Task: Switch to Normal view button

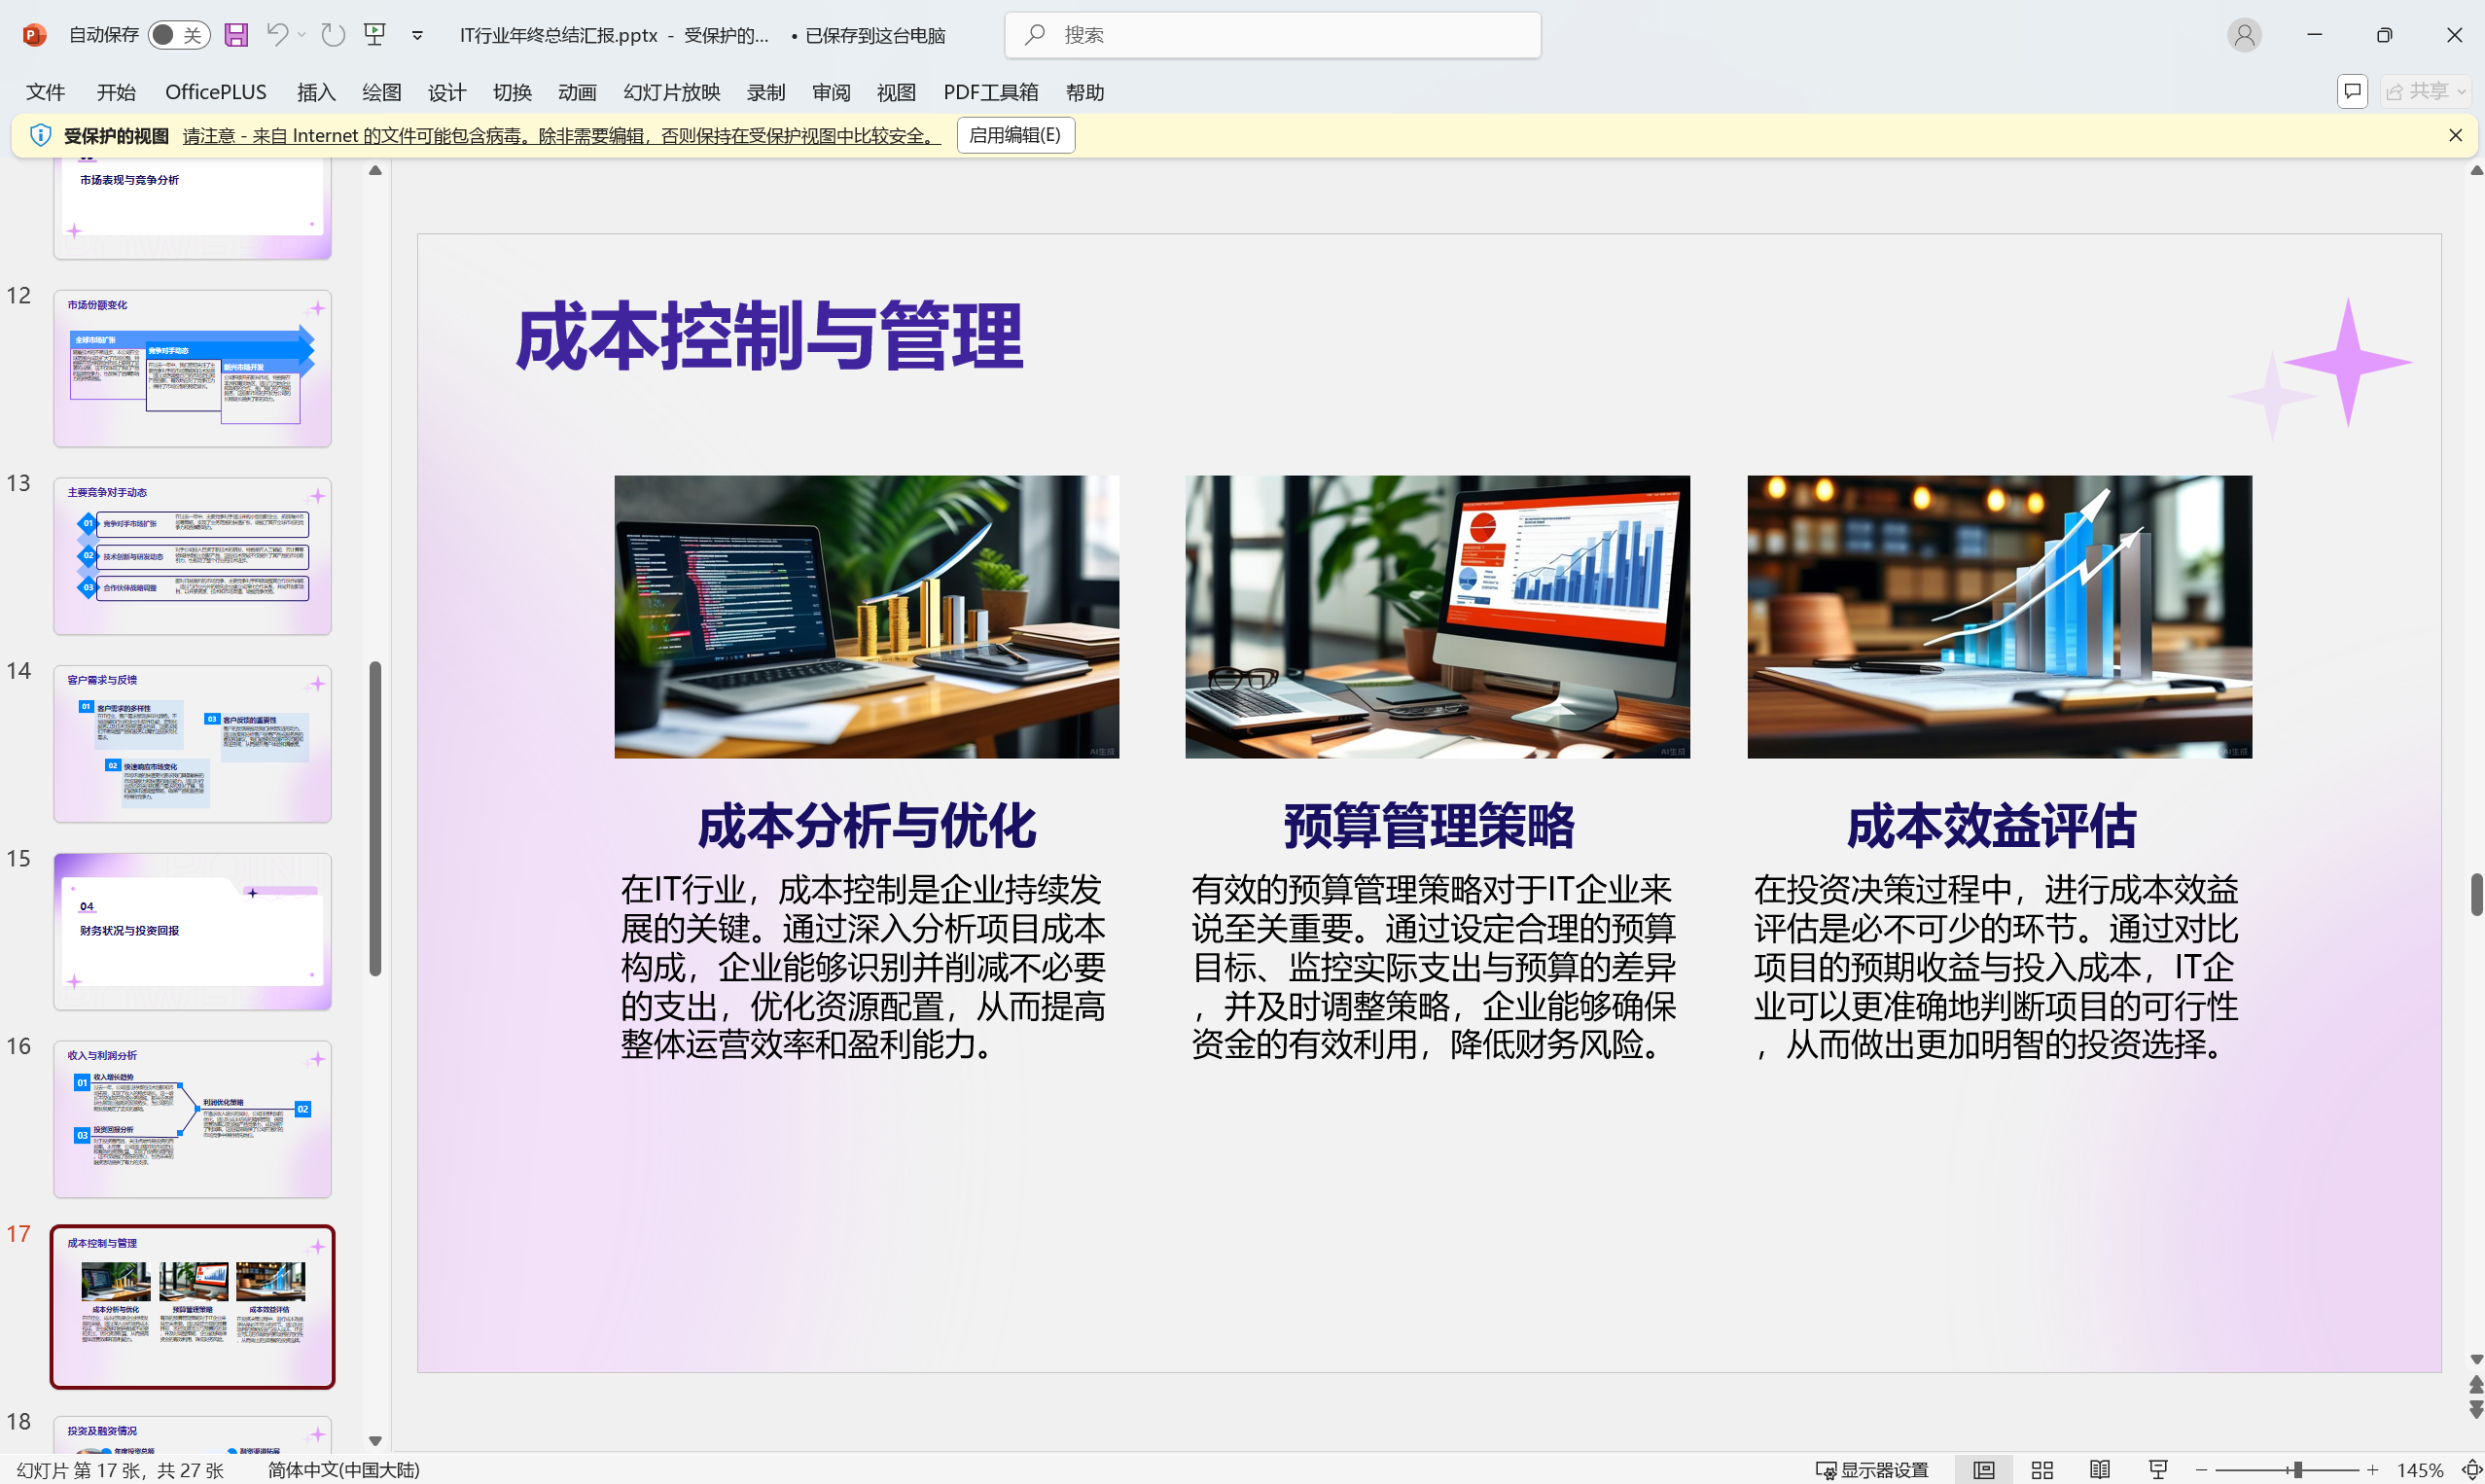Action: pos(1984,1470)
